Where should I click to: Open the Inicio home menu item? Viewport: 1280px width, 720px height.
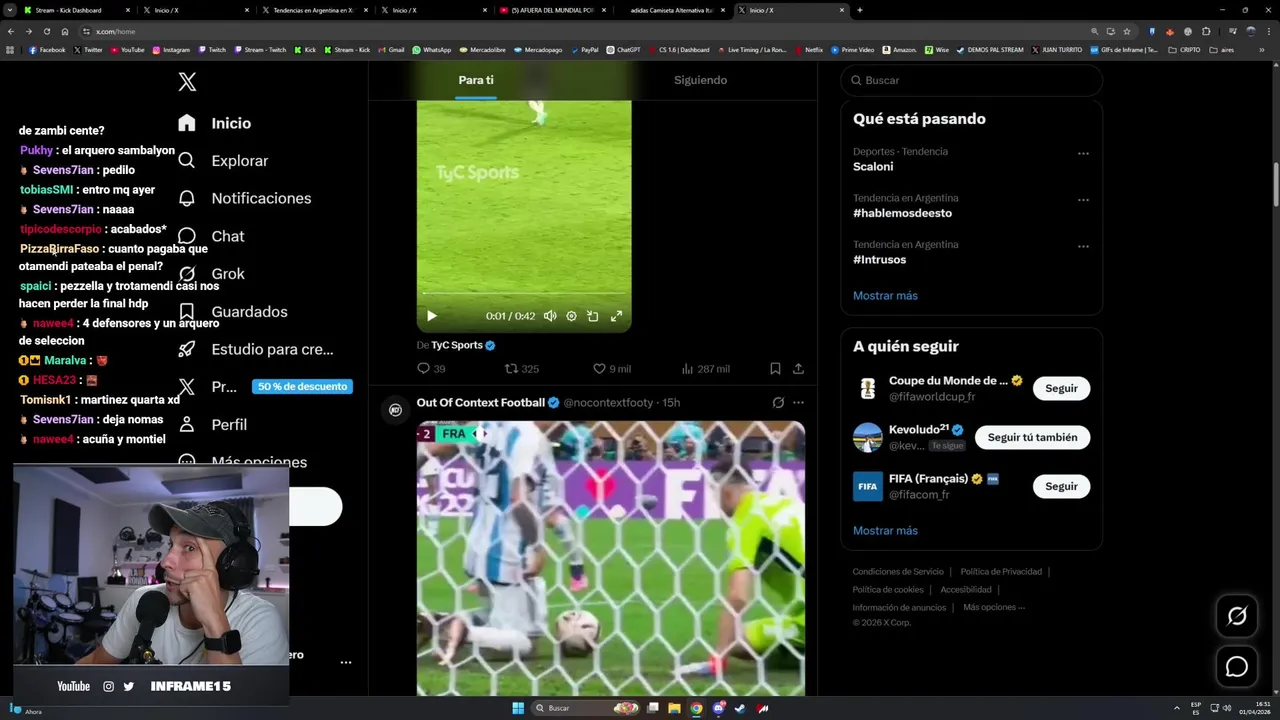[x=215, y=123]
